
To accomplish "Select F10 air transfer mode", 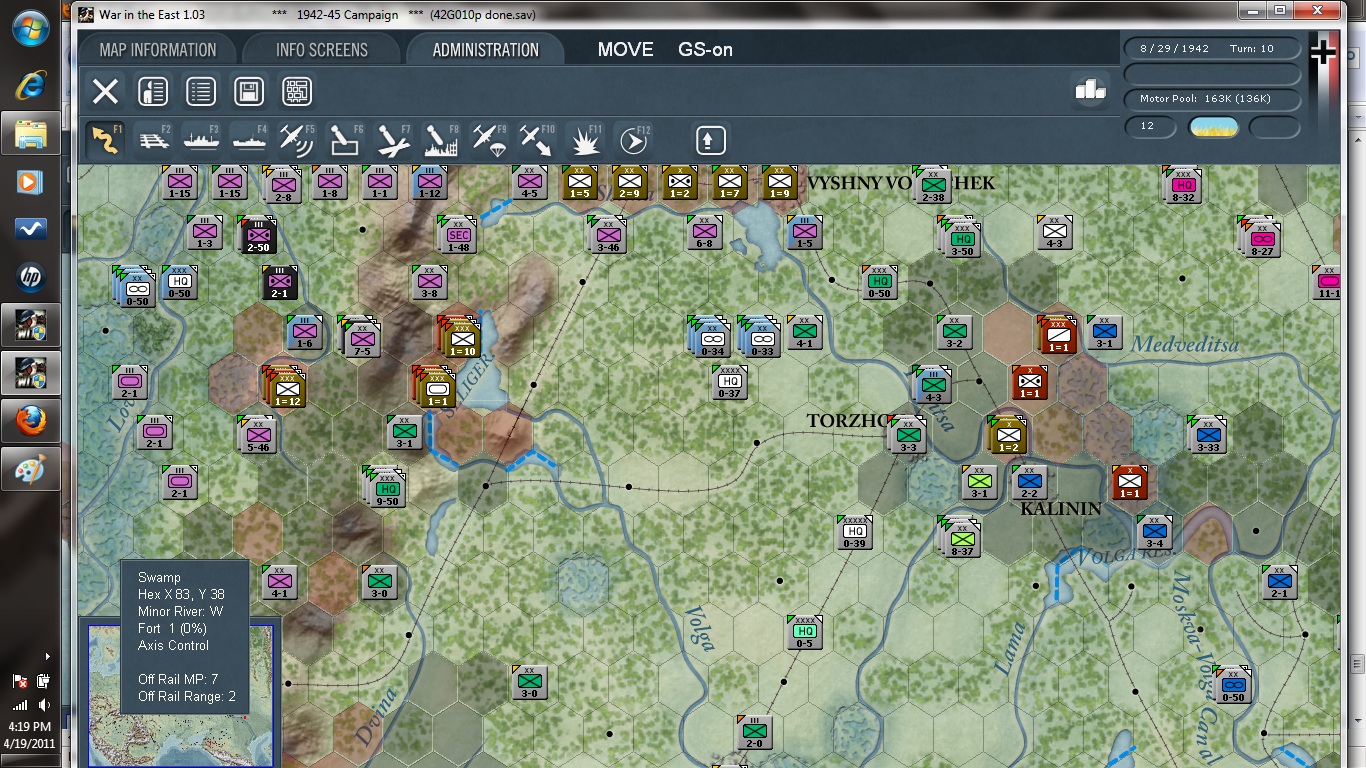I will [537, 139].
